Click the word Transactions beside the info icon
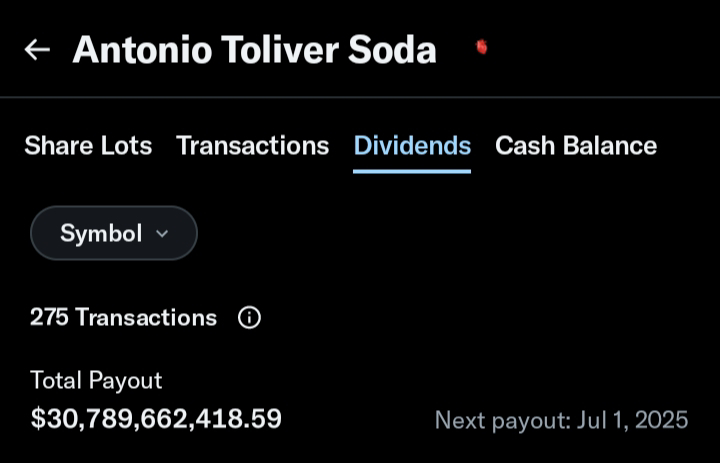The image size is (720, 463). click(146, 317)
